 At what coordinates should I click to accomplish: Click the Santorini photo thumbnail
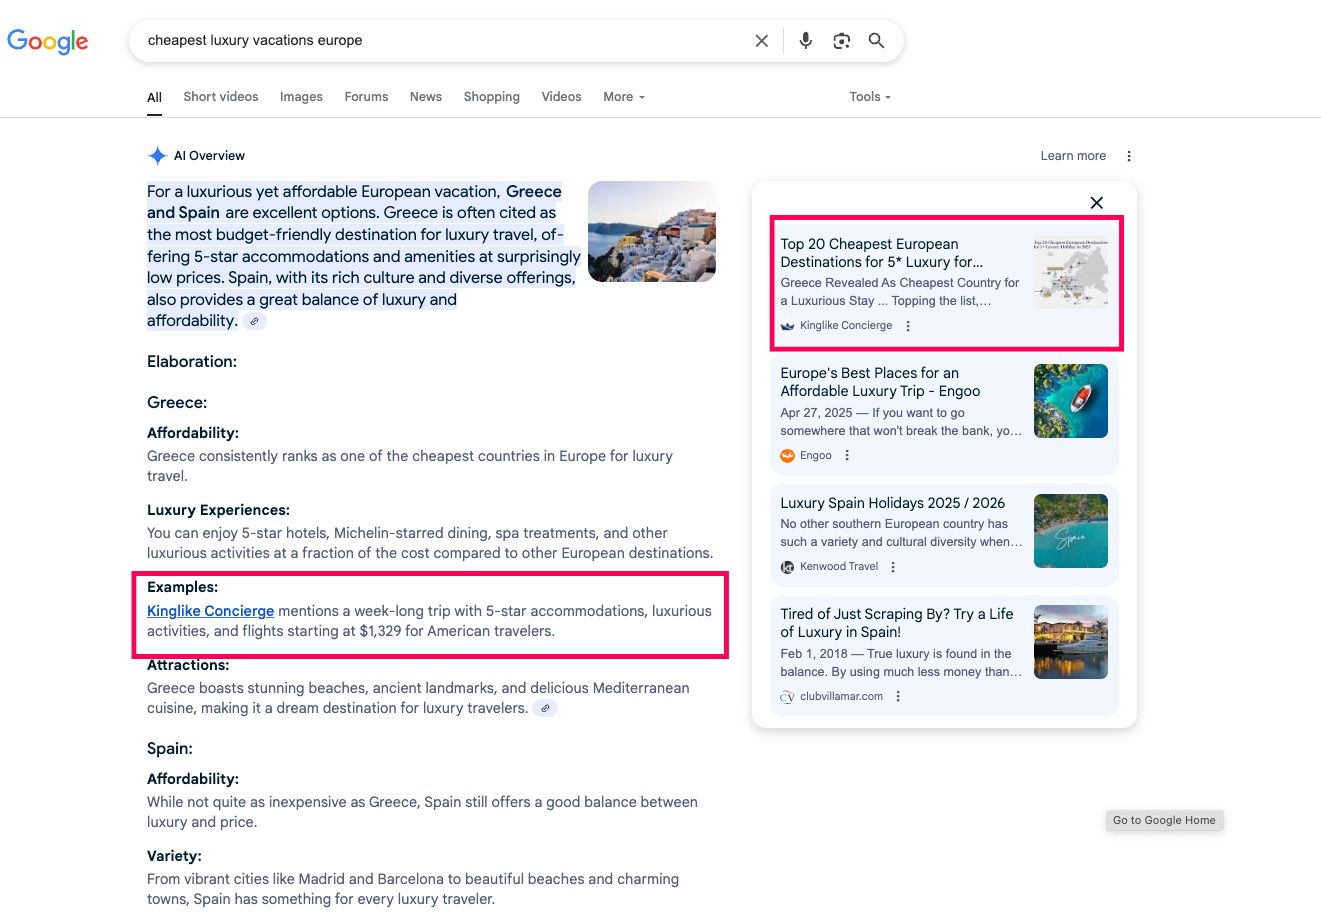(x=651, y=231)
